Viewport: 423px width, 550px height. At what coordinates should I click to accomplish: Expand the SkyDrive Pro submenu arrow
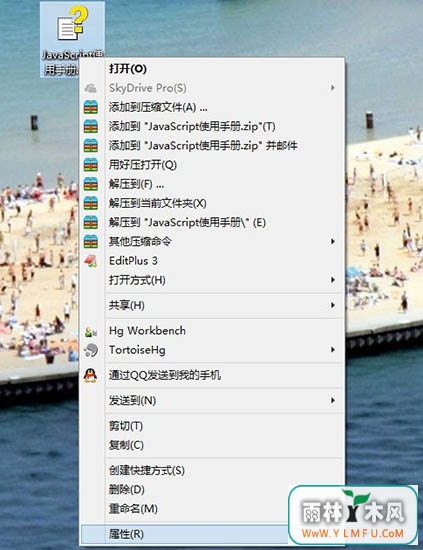[x=333, y=88]
